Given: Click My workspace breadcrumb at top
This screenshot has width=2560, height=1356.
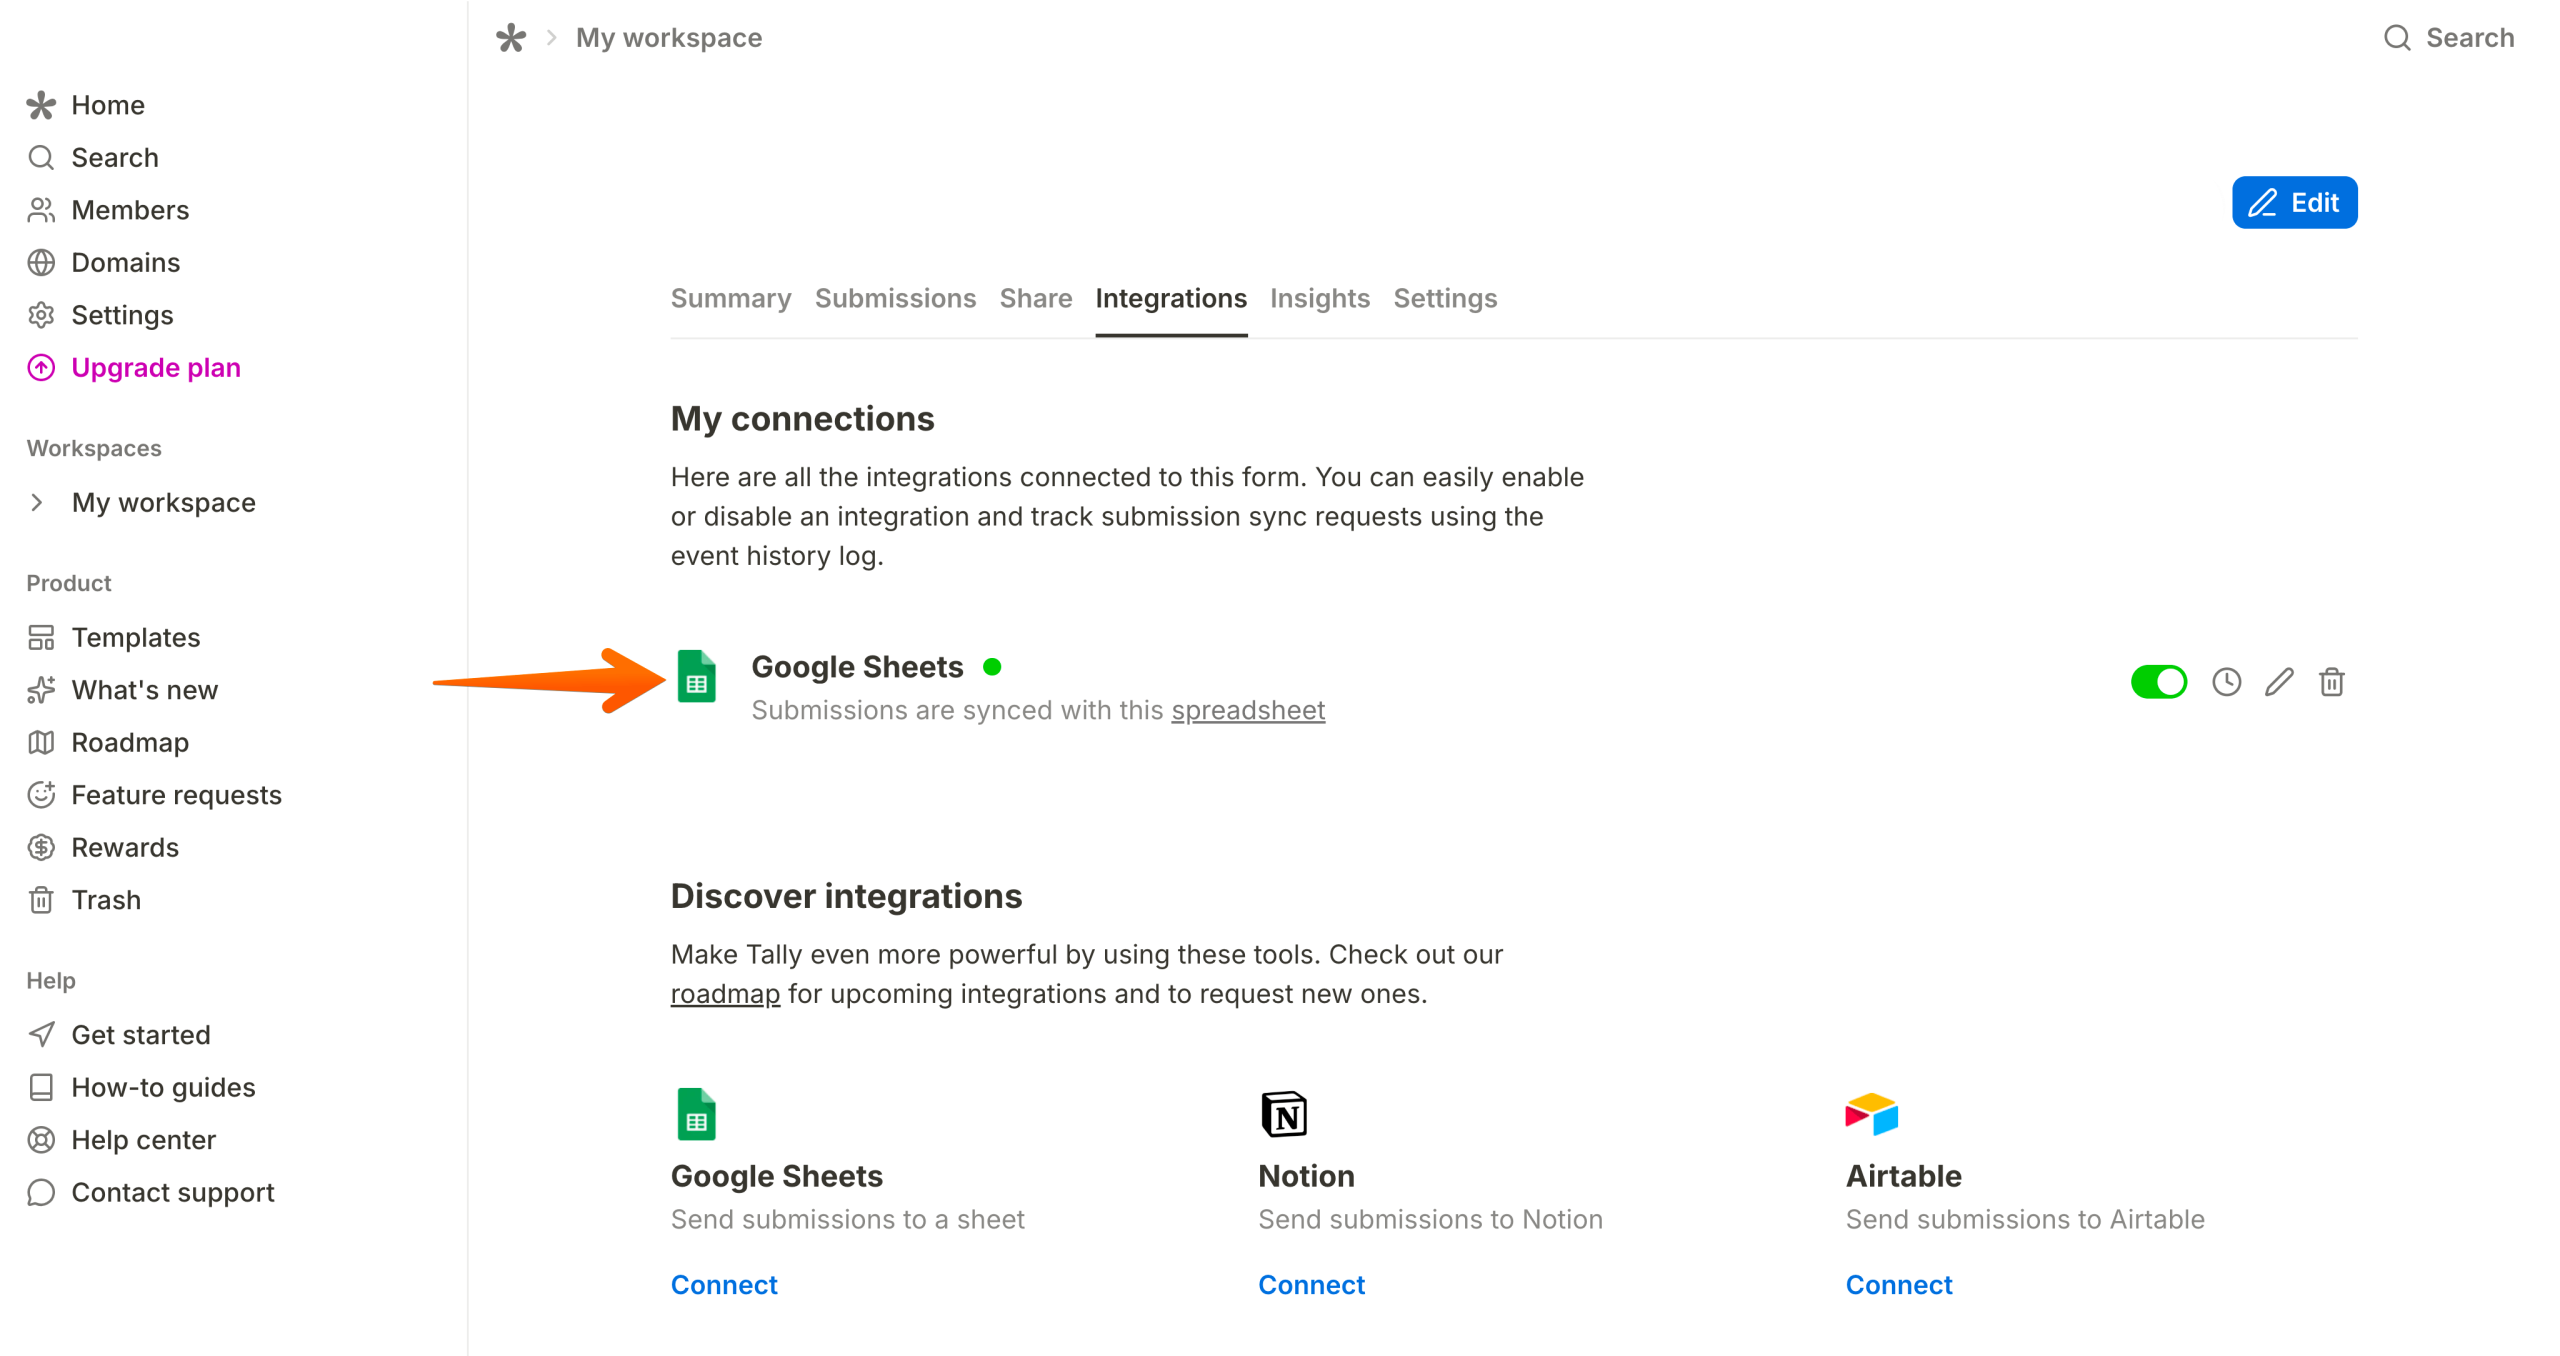Looking at the screenshot, I should pyautogui.click(x=669, y=38).
